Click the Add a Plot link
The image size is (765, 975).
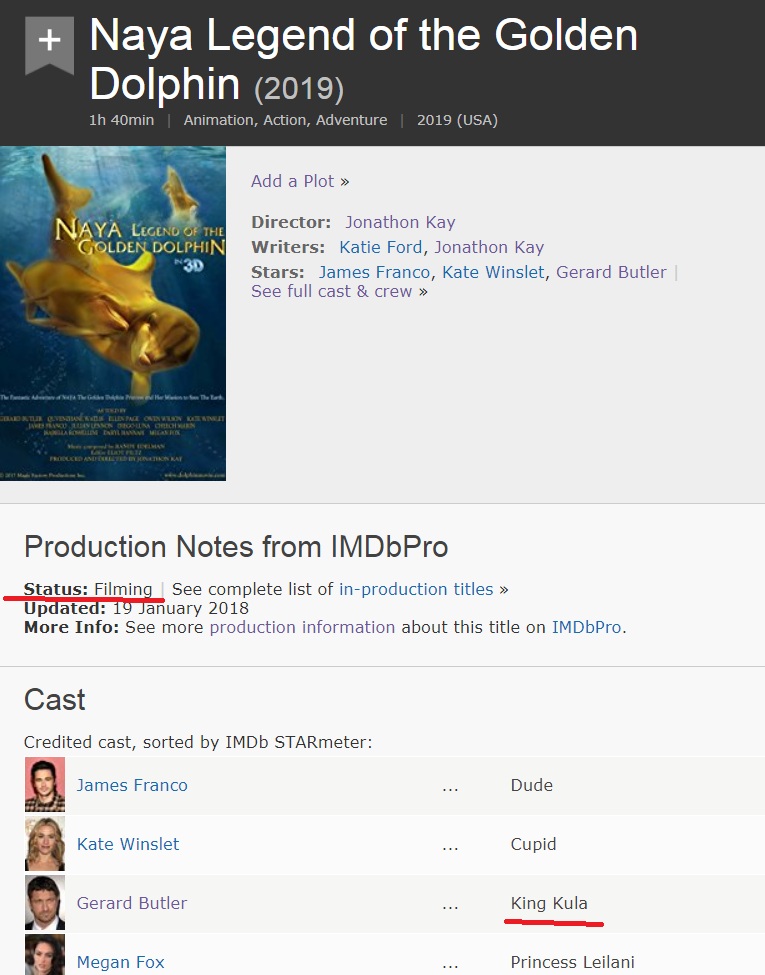293,181
